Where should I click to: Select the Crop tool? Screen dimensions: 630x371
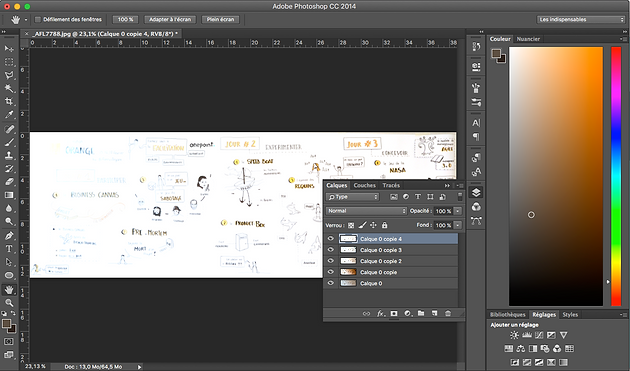click(9, 101)
